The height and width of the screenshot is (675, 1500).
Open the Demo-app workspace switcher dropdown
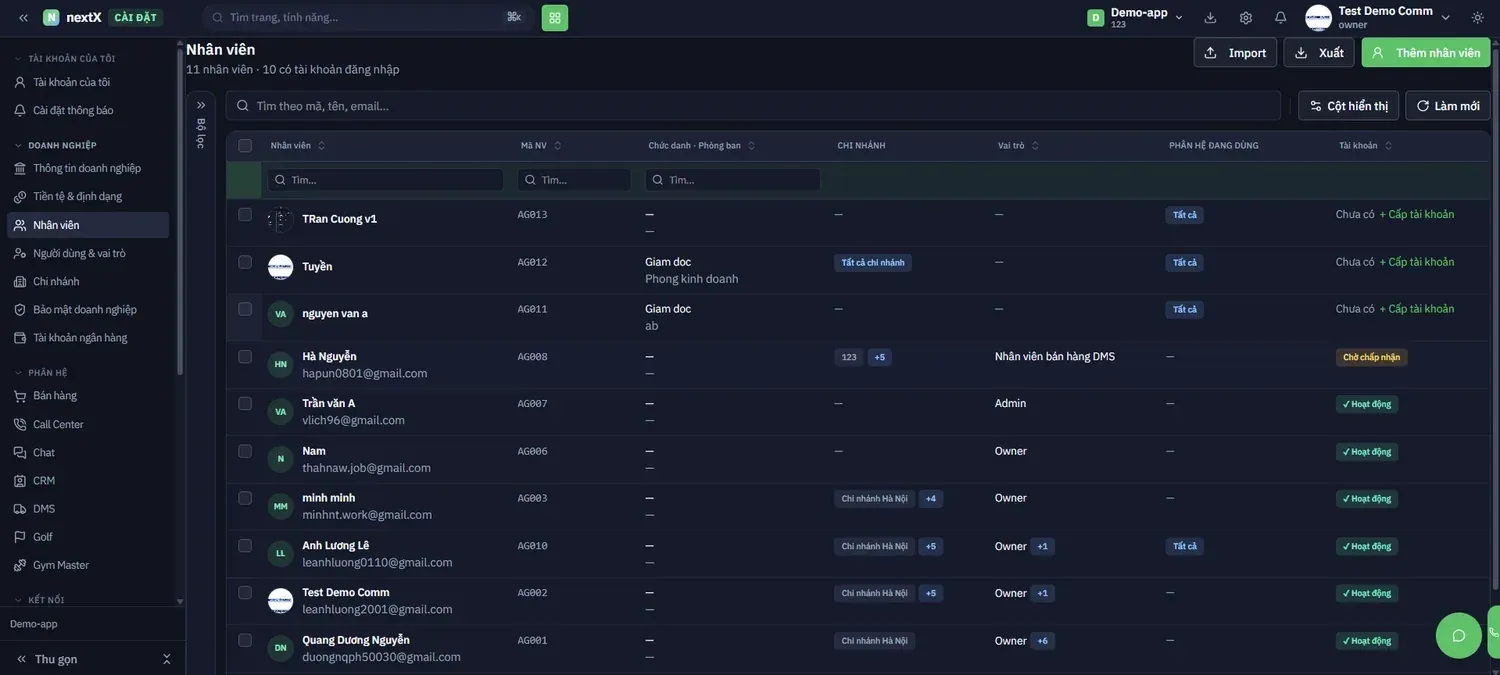click(1135, 17)
